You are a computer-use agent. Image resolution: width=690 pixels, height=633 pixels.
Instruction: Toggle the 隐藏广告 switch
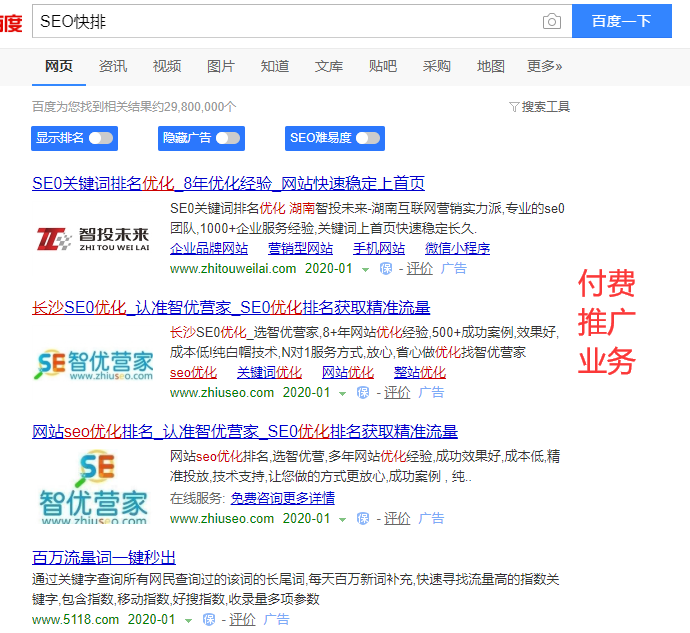coord(228,138)
